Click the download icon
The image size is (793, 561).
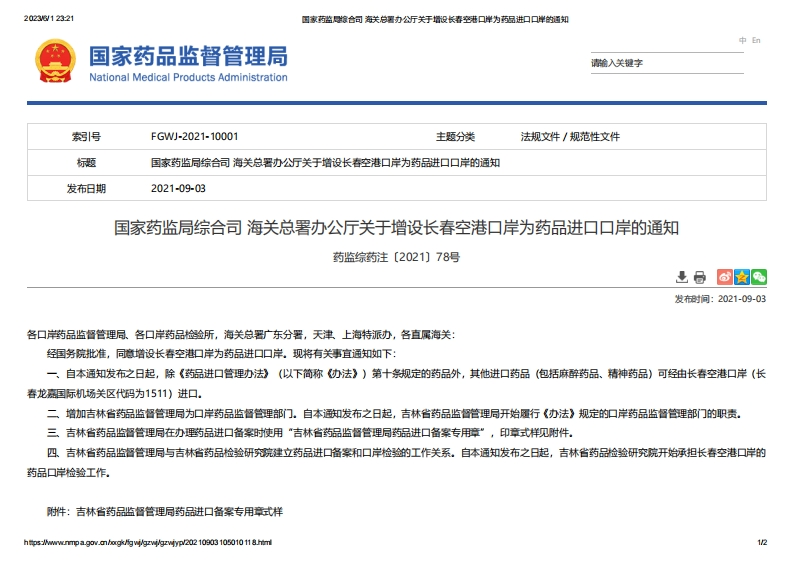682,277
